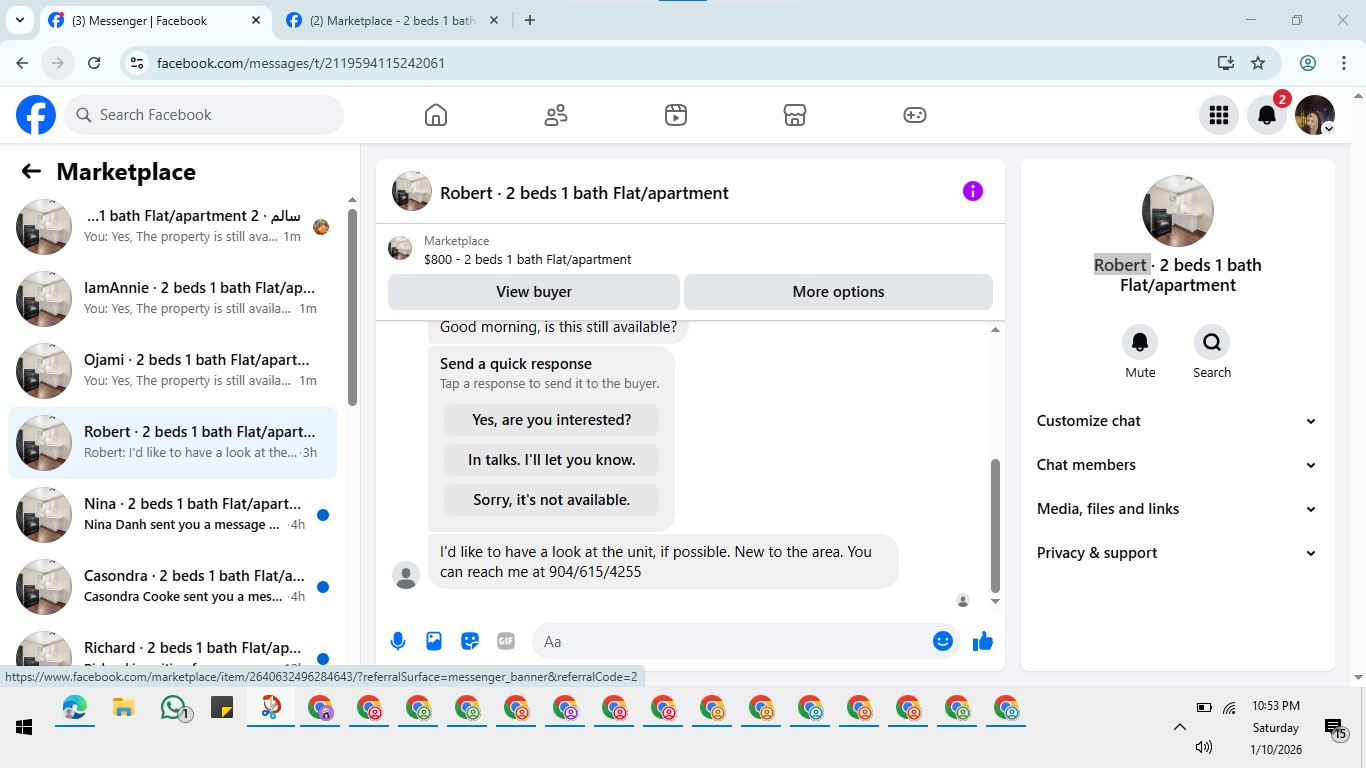Open the Facebook logo home link
Viewport: 1366px width, 768px height.
[36, 115]
